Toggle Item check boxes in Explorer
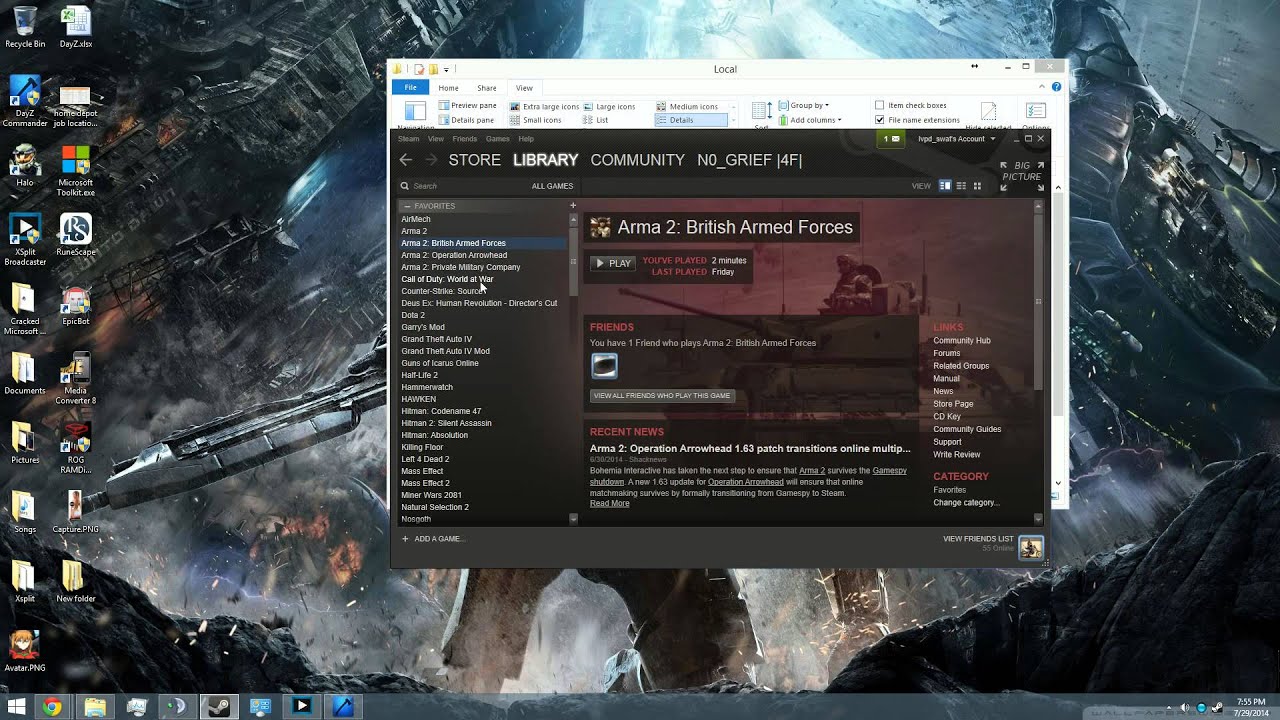Image resolution: width=1280 pixels, height=720 pixels. click(x=910, y=105)
